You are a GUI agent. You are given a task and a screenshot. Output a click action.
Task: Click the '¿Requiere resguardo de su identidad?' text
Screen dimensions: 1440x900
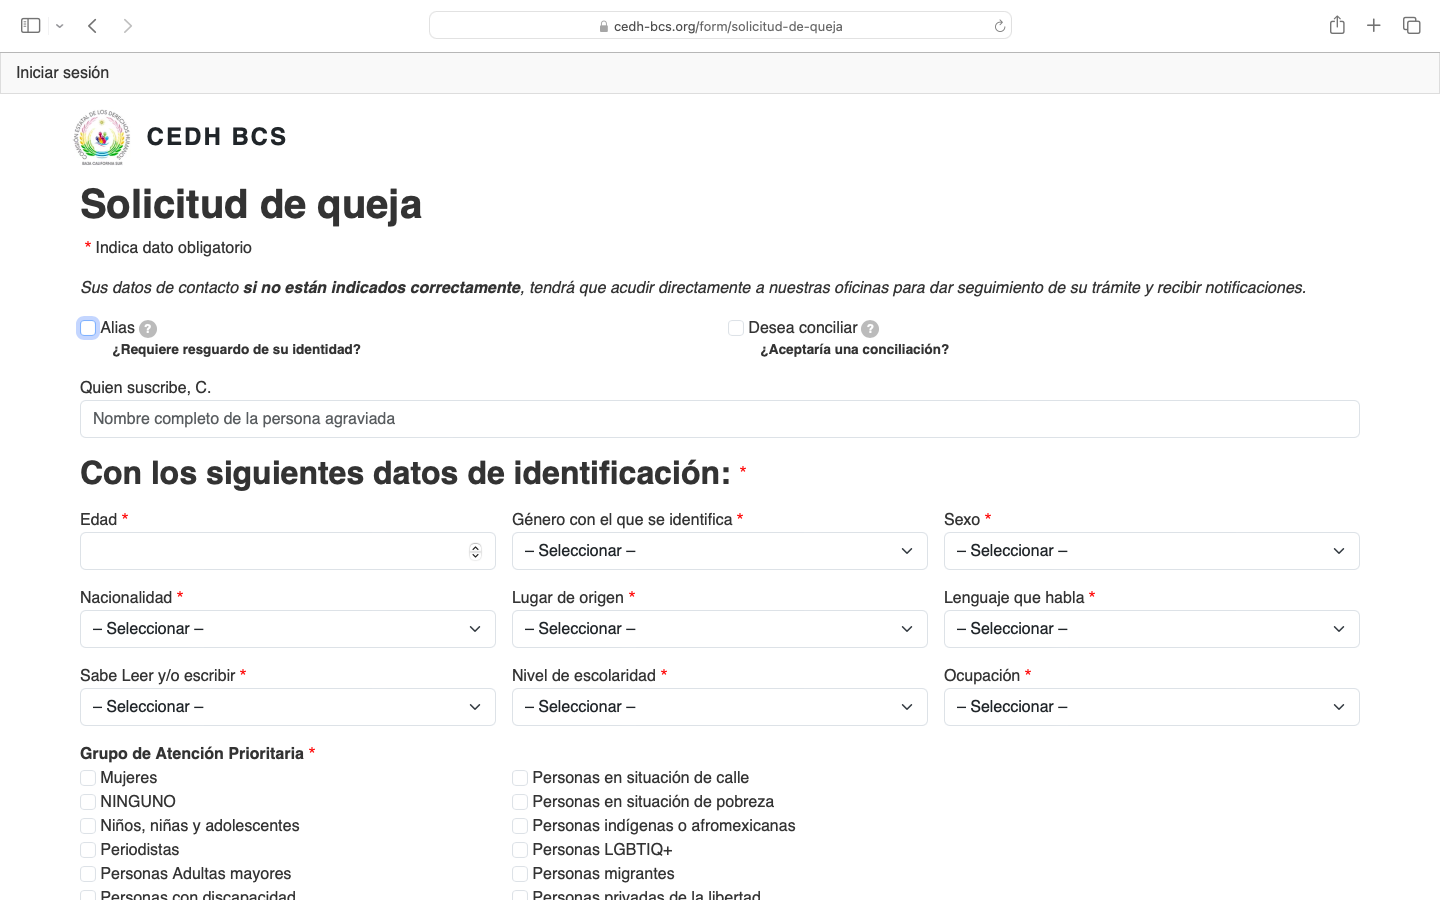236,349
